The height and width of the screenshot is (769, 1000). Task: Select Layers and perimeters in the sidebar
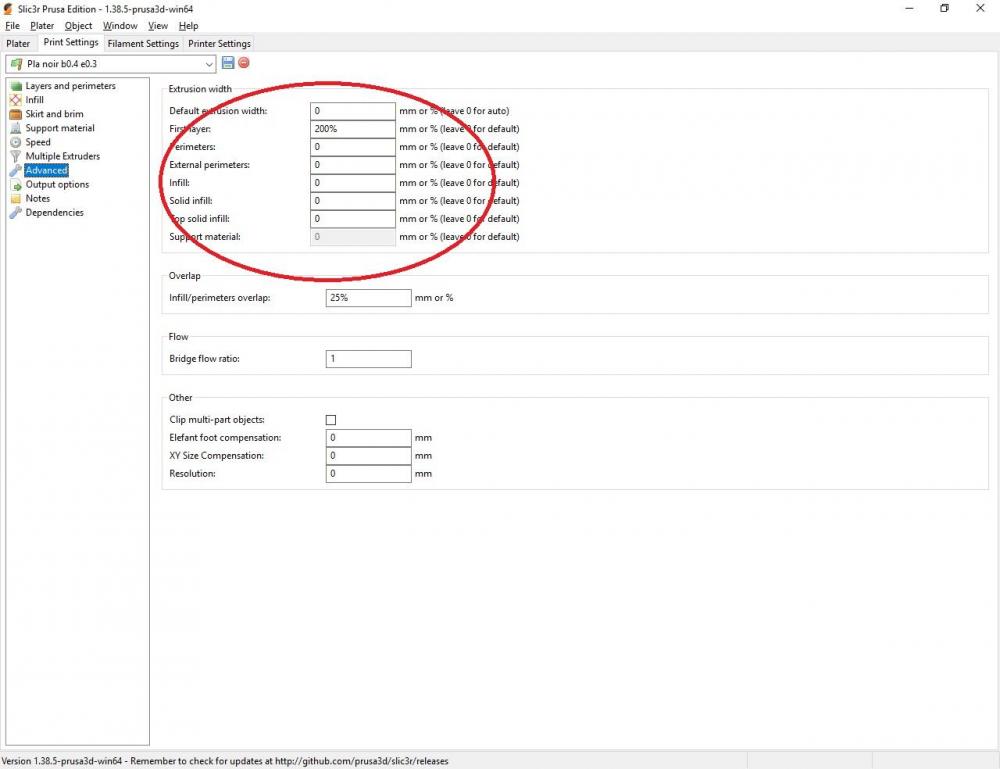point(70,86)
